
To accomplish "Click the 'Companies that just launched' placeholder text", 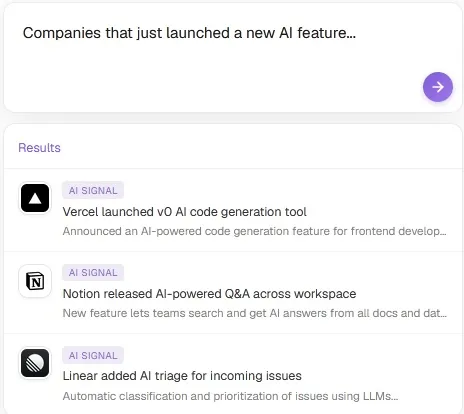I will coord(189,33).
